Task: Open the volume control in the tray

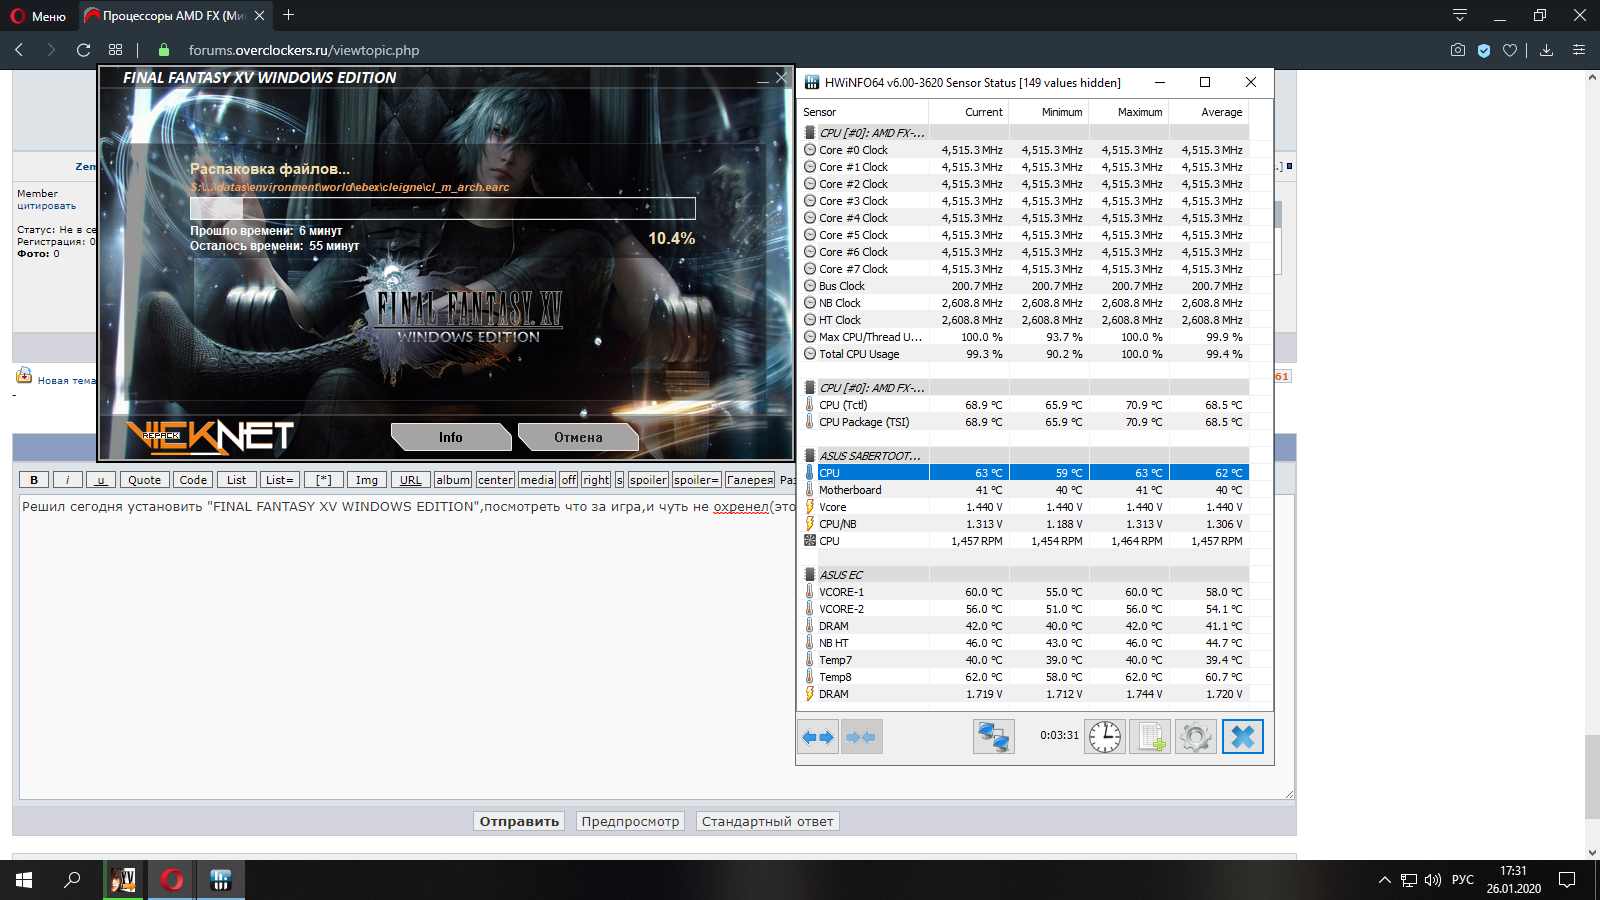Action: point(1432,880)
